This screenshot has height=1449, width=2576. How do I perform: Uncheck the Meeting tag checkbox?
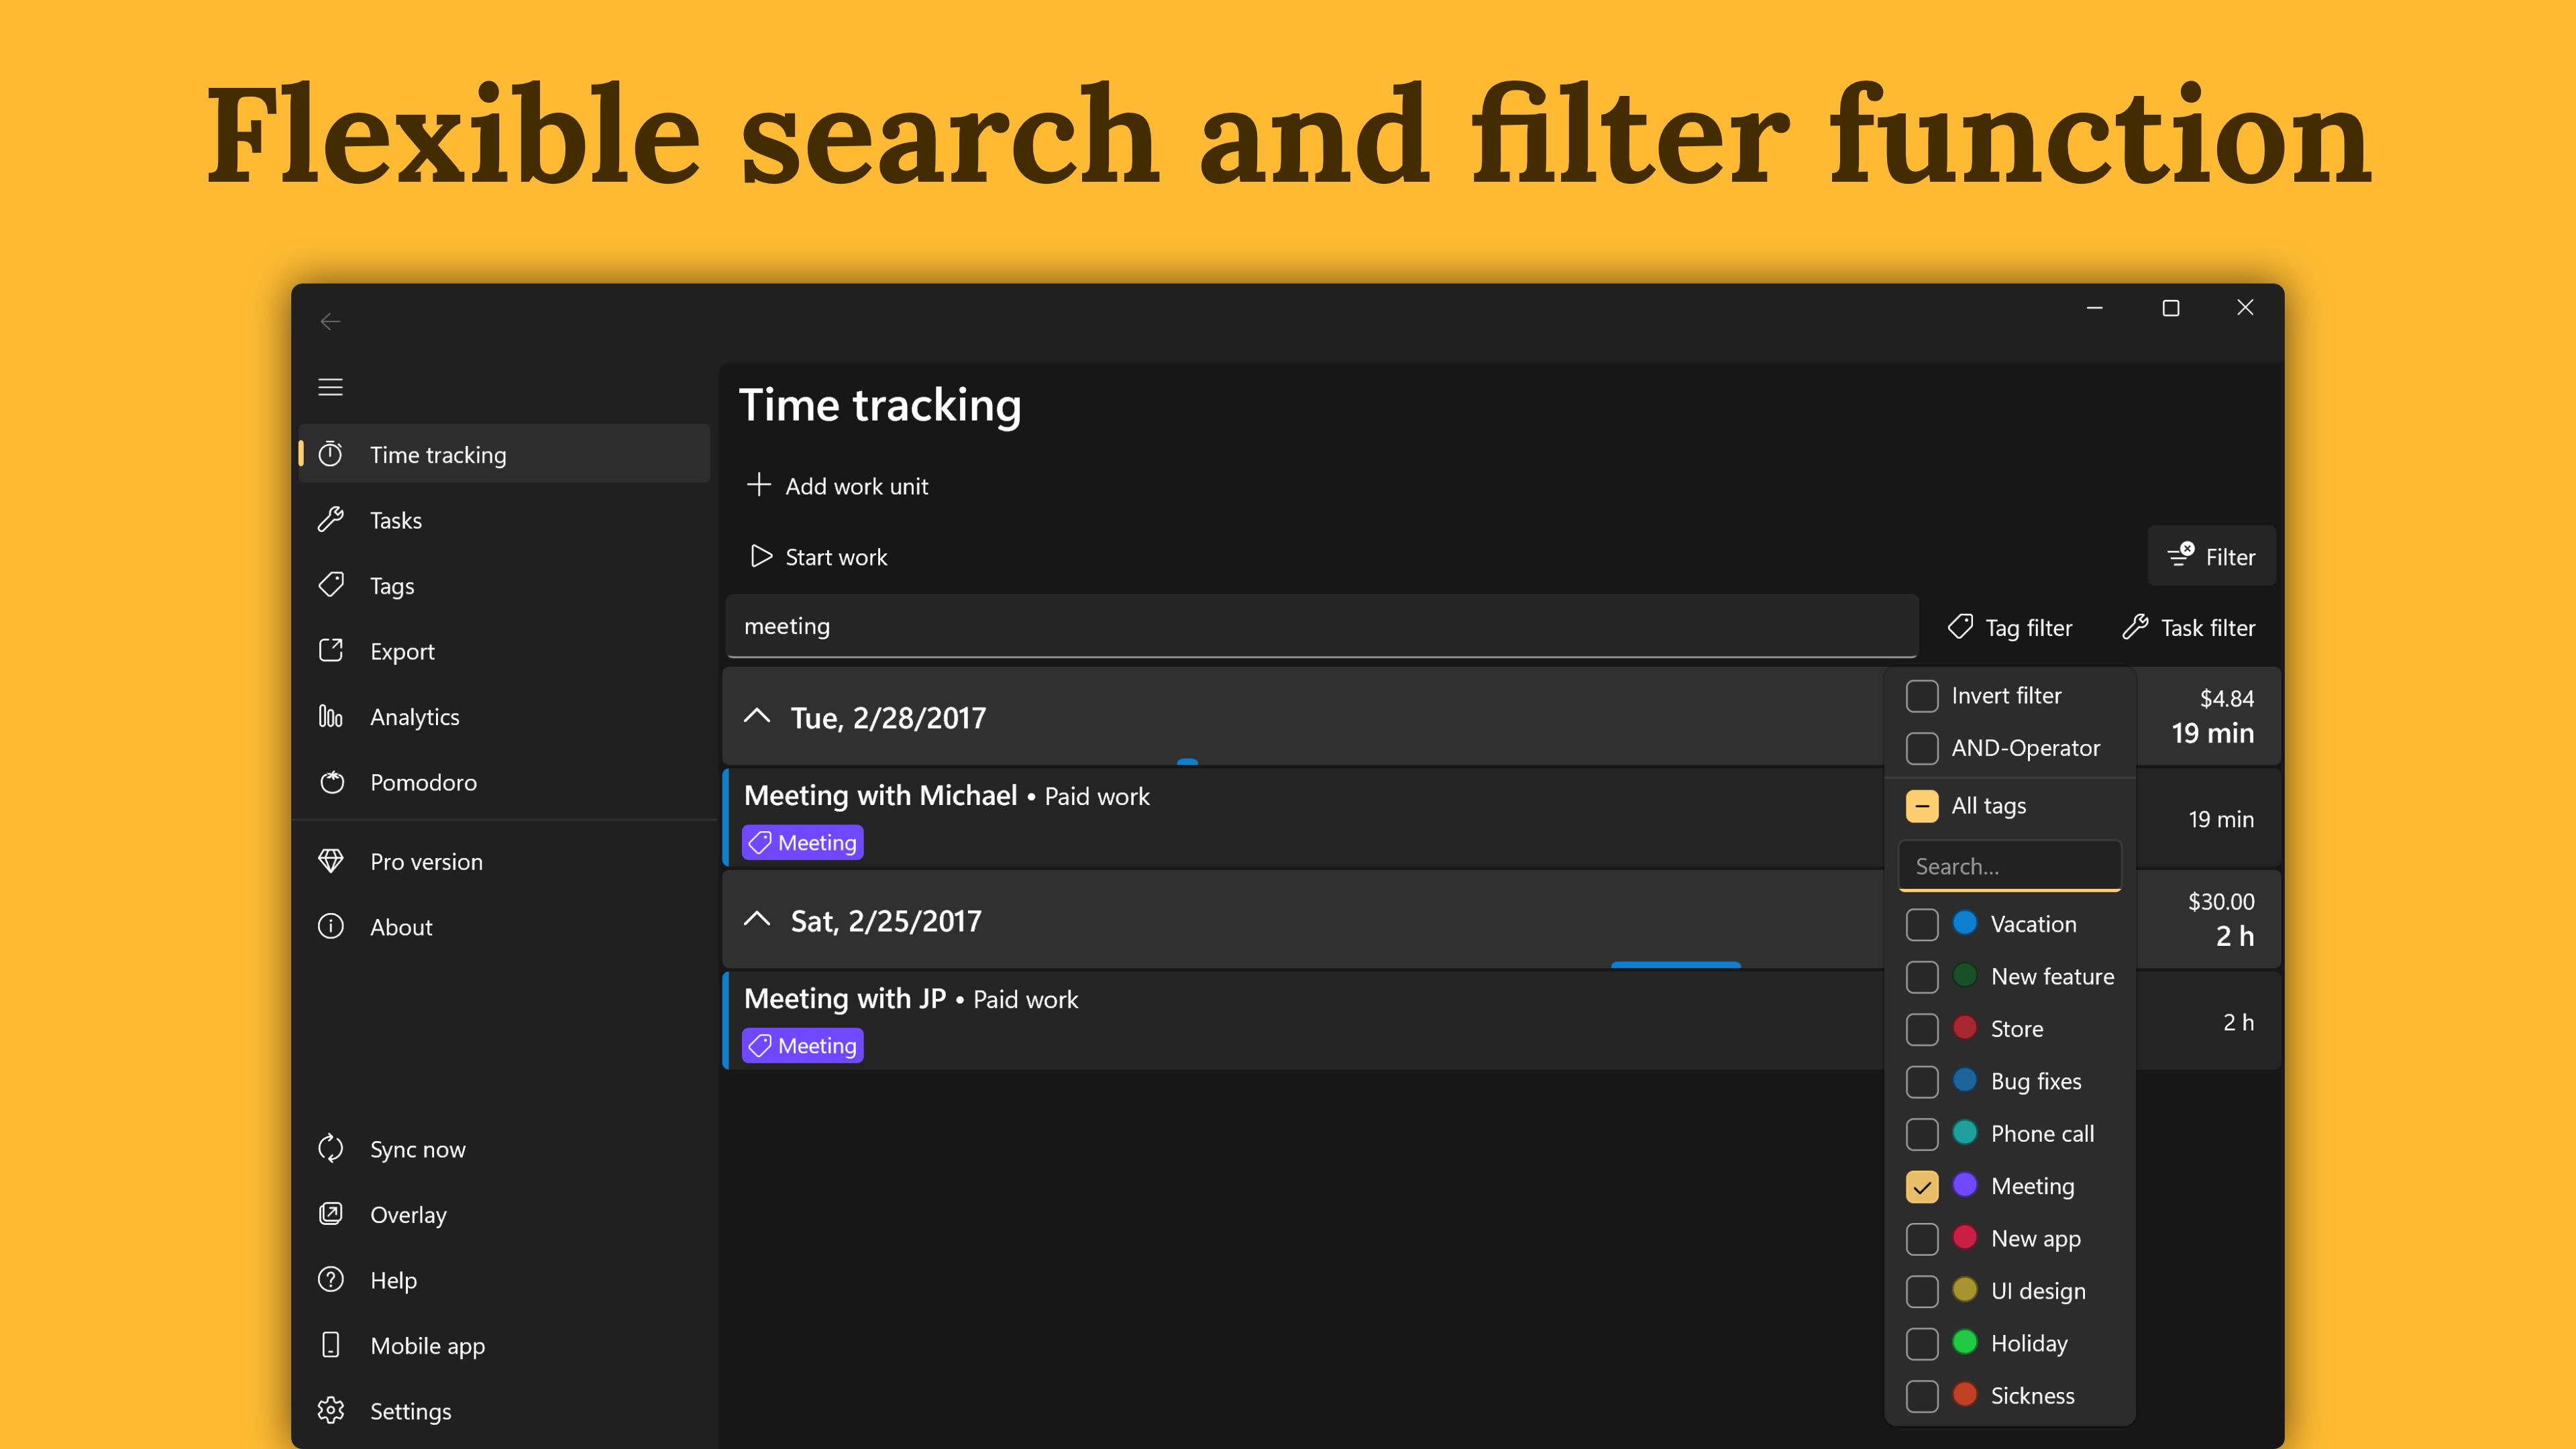(x=1921, y=1186)
